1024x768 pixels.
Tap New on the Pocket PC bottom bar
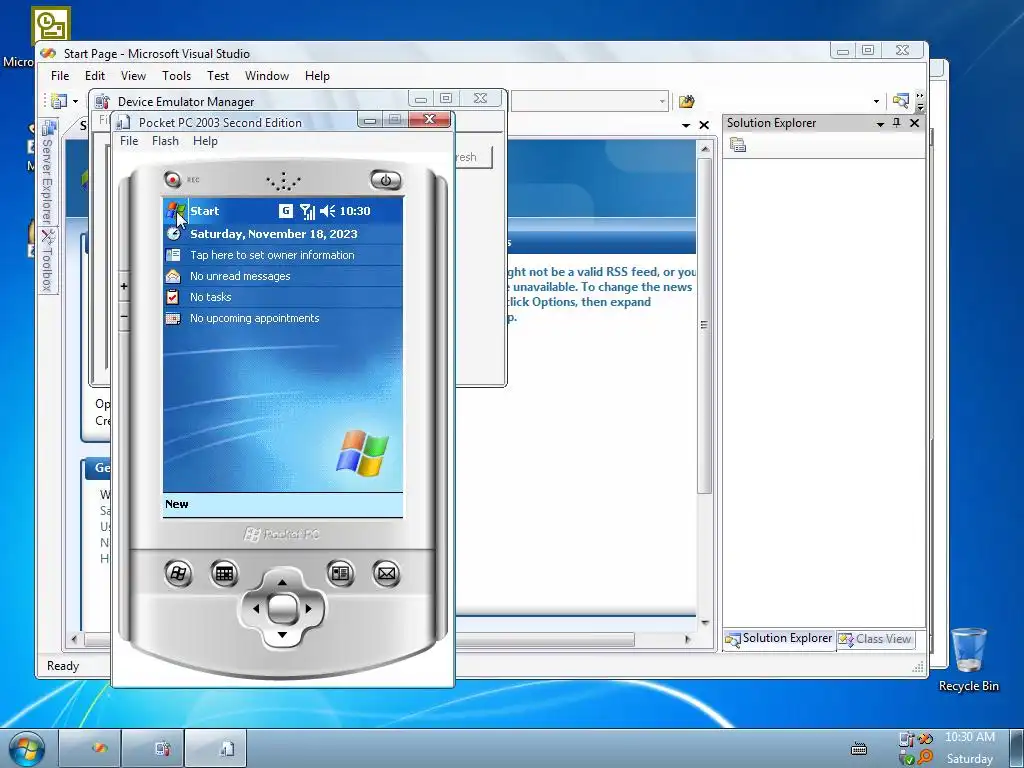click(176, 504)
